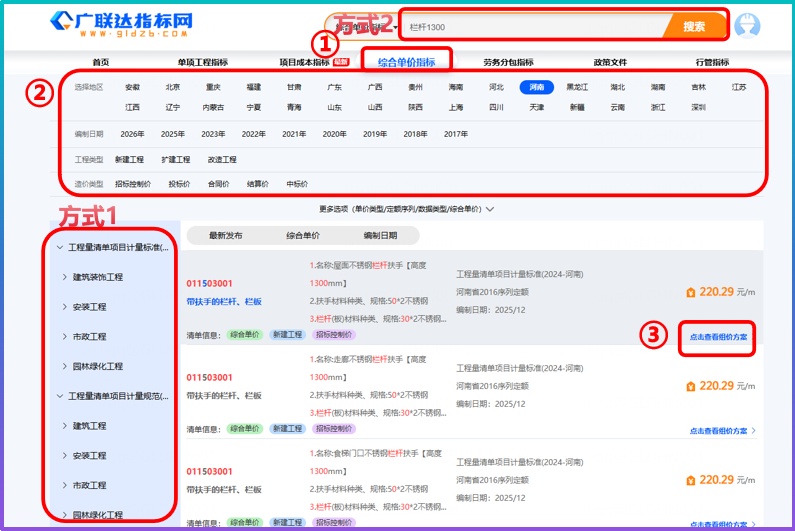Image resolution: width=795 pixels, height=531 pixels.
Task: Select the 综合单价指标 tab
Action: point(407,62)
